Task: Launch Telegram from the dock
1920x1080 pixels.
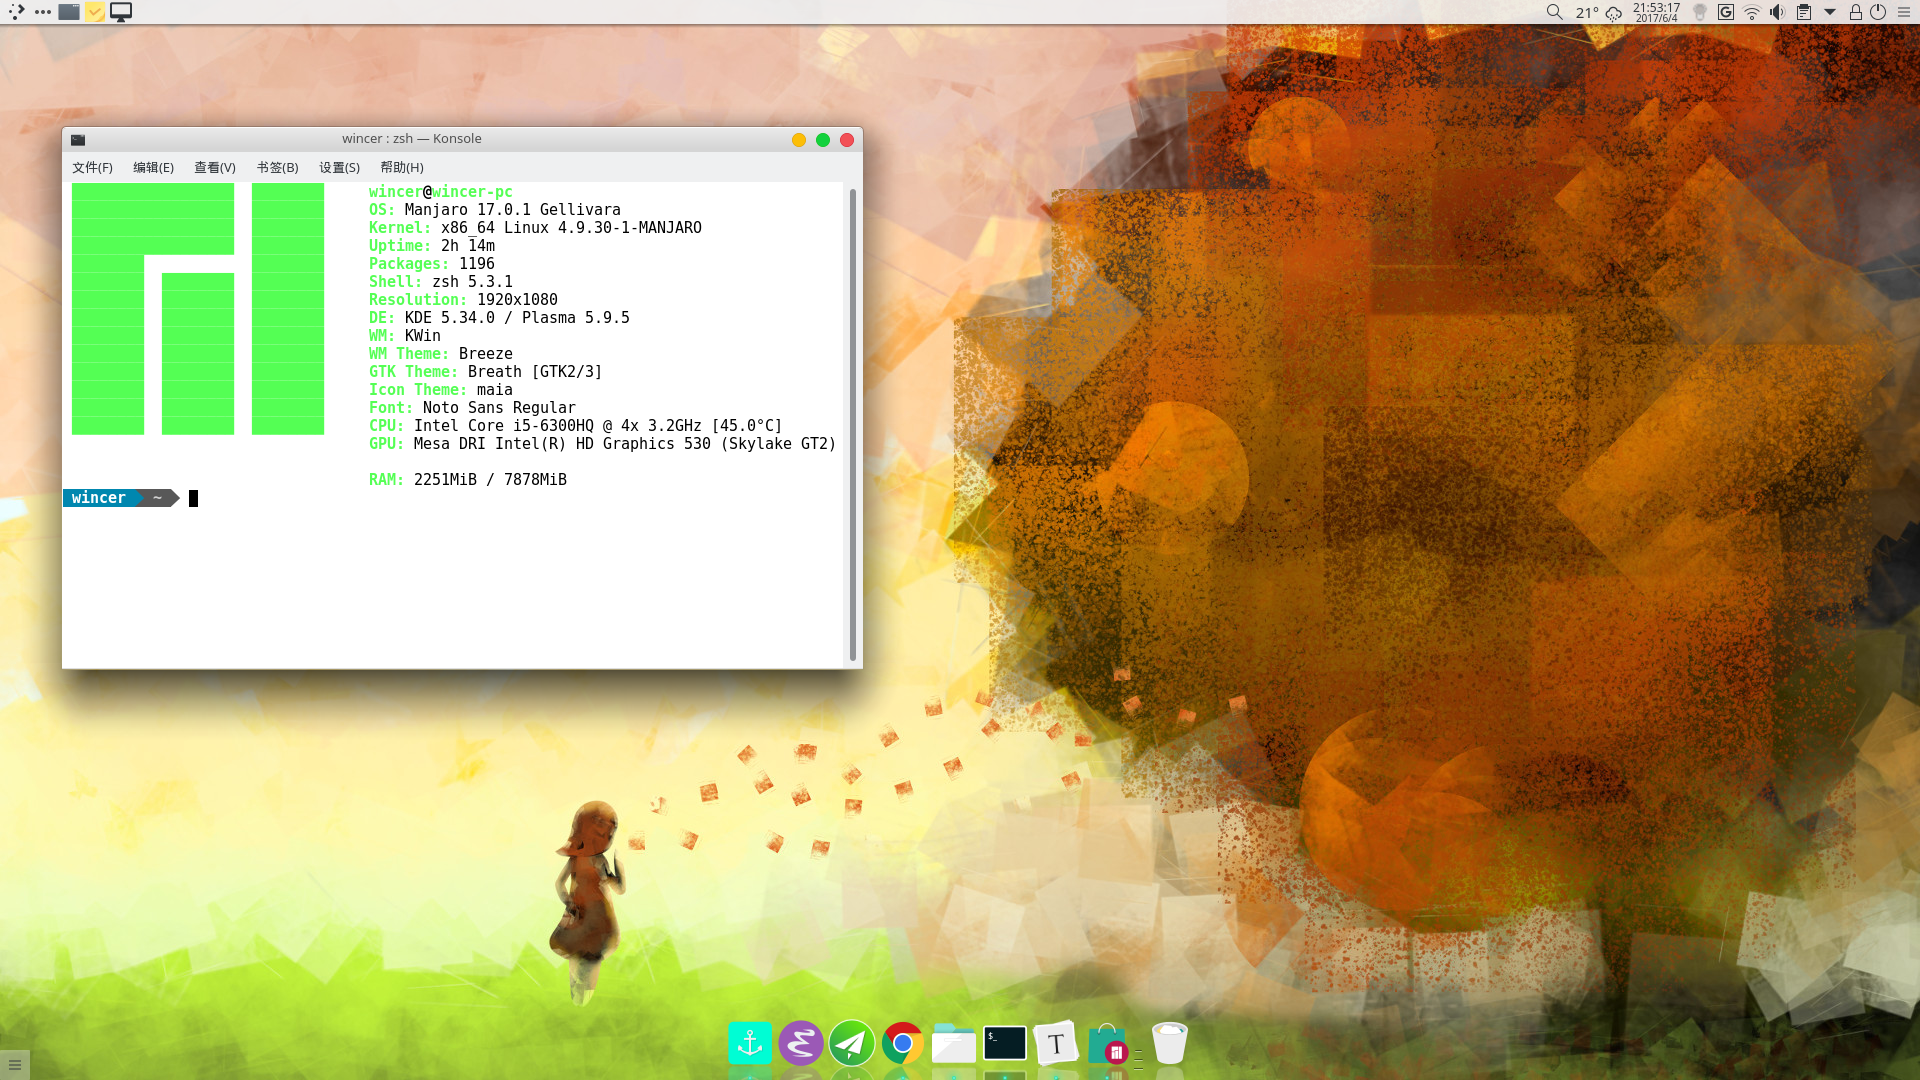Action: coord(852,1044)
